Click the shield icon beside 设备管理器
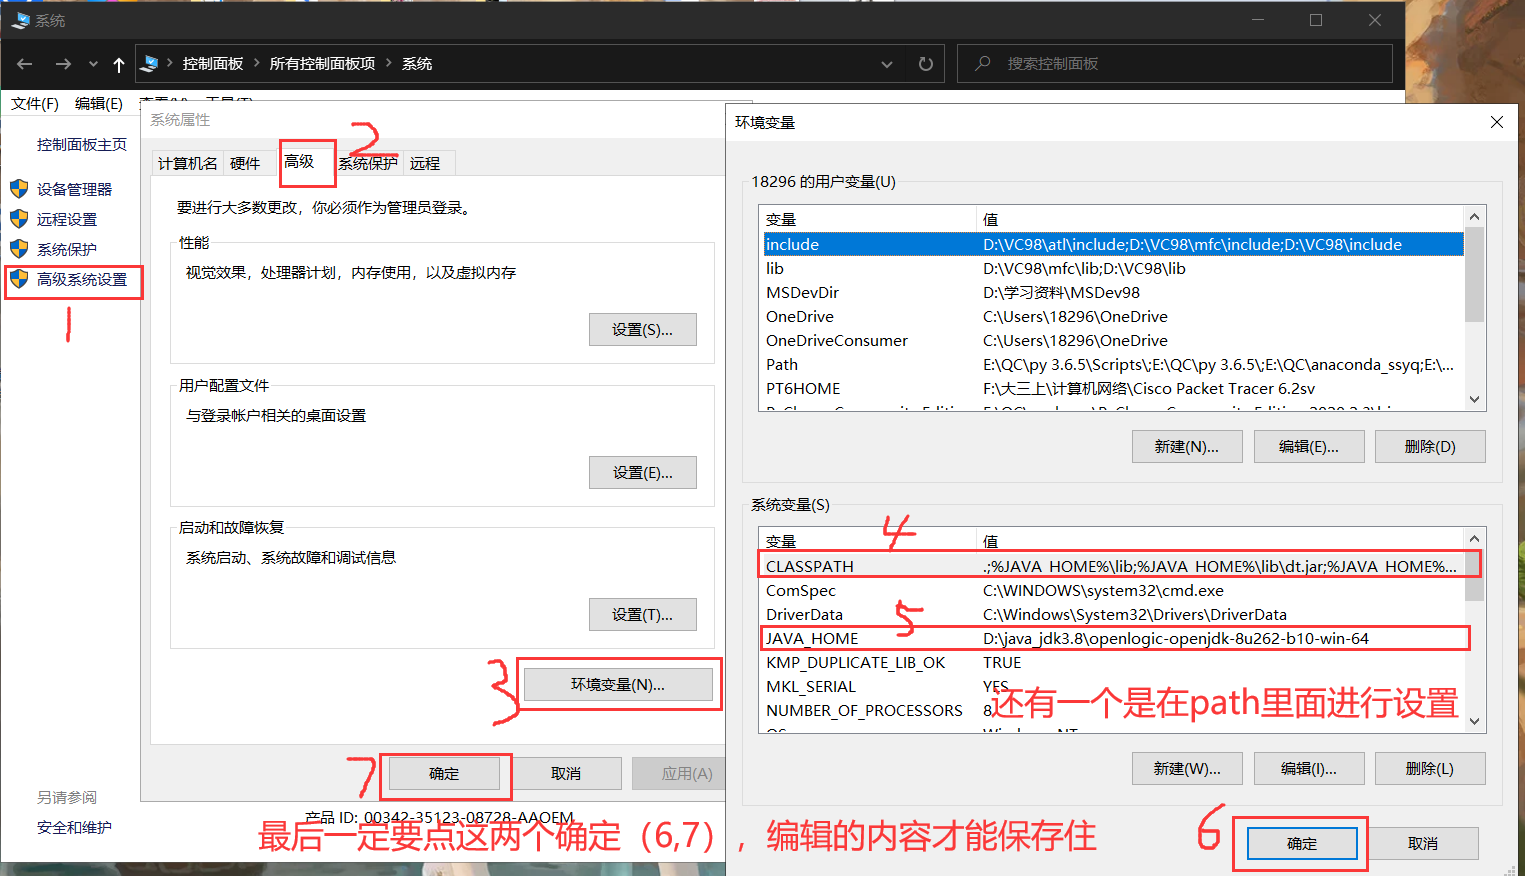 click(19, 188)
